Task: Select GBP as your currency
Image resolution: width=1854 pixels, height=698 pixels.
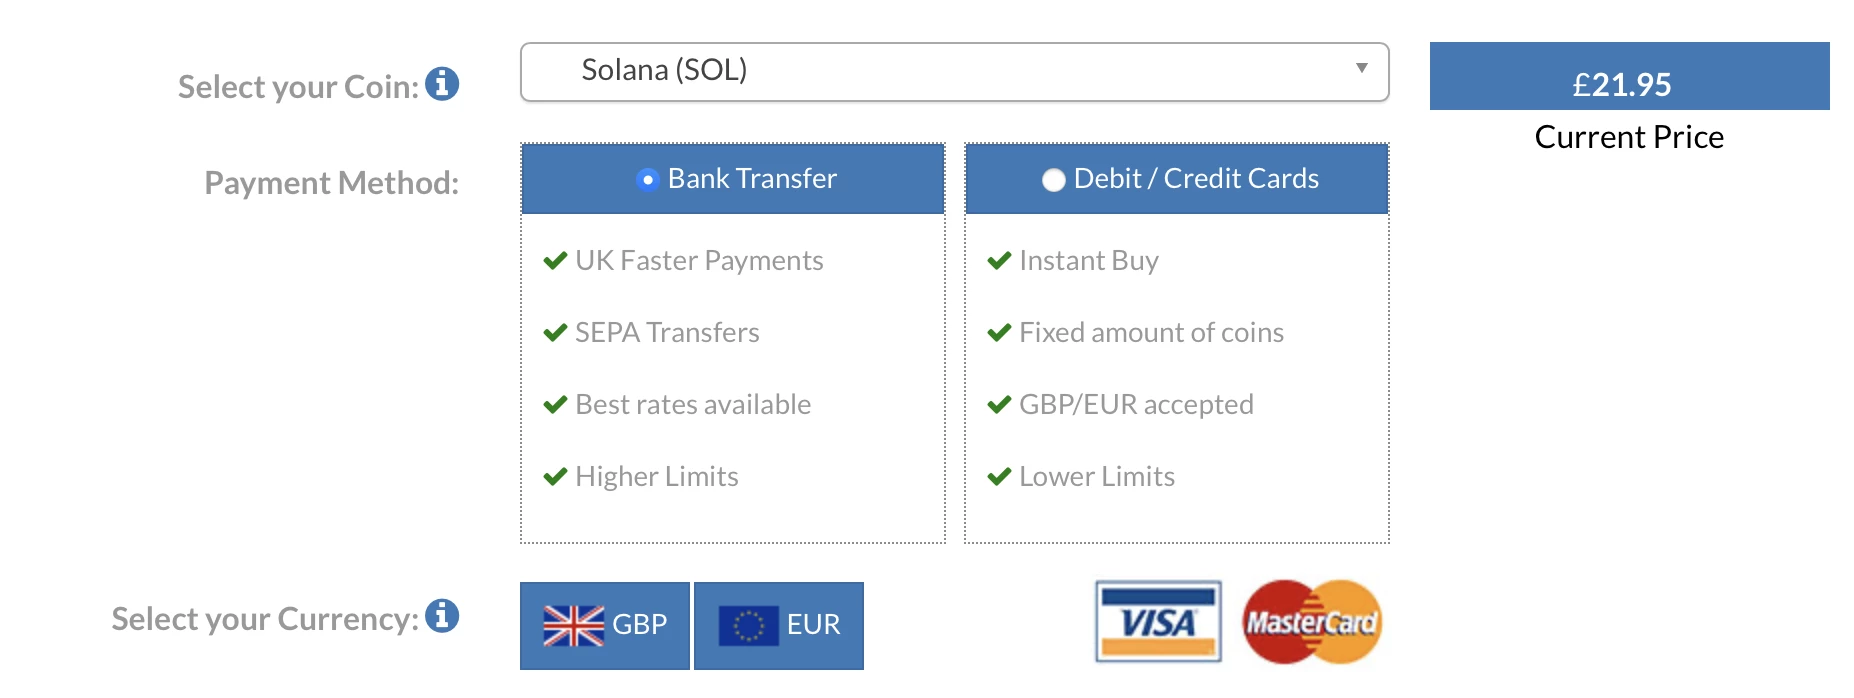Action: click(604, 623)
